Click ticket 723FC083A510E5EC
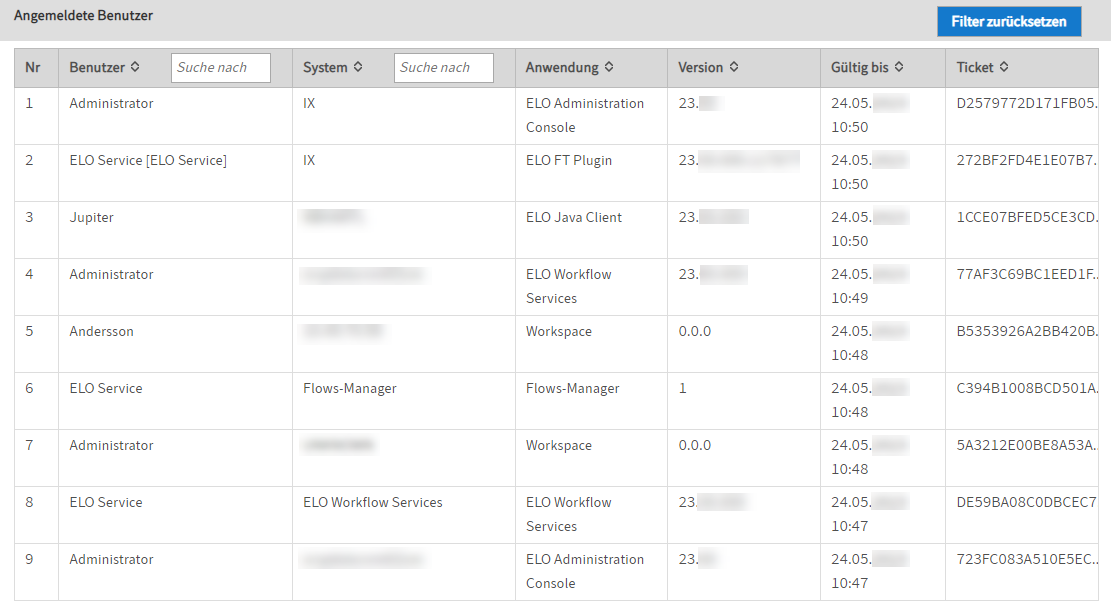Image resolution: width=1111 pixels, height=612 pixels. 1027,560
